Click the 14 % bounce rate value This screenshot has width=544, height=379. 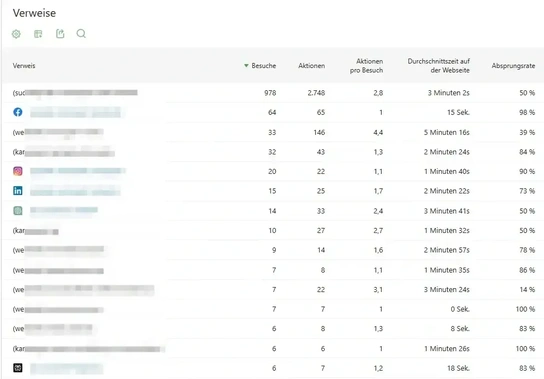click(x=527, y=289)
